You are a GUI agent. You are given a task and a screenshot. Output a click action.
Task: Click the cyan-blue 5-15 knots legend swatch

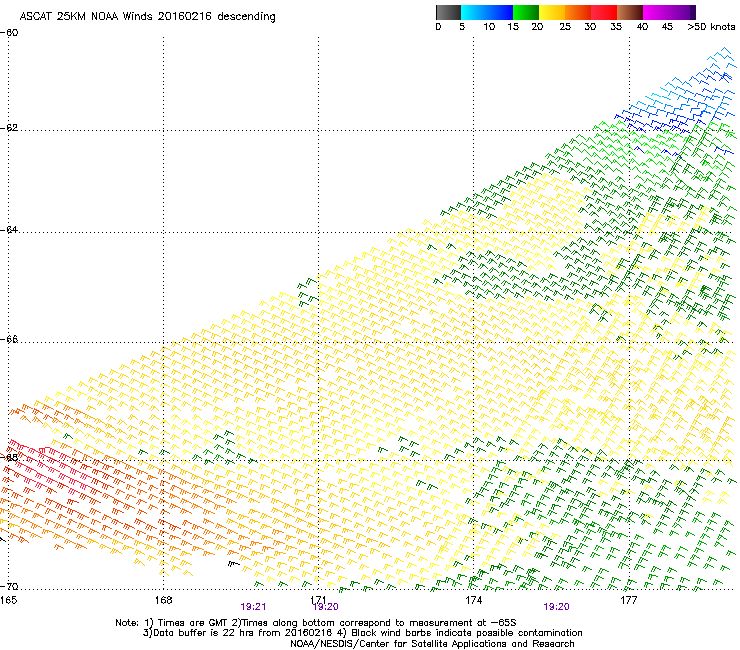pyautogui.click(x=487, y=12)
